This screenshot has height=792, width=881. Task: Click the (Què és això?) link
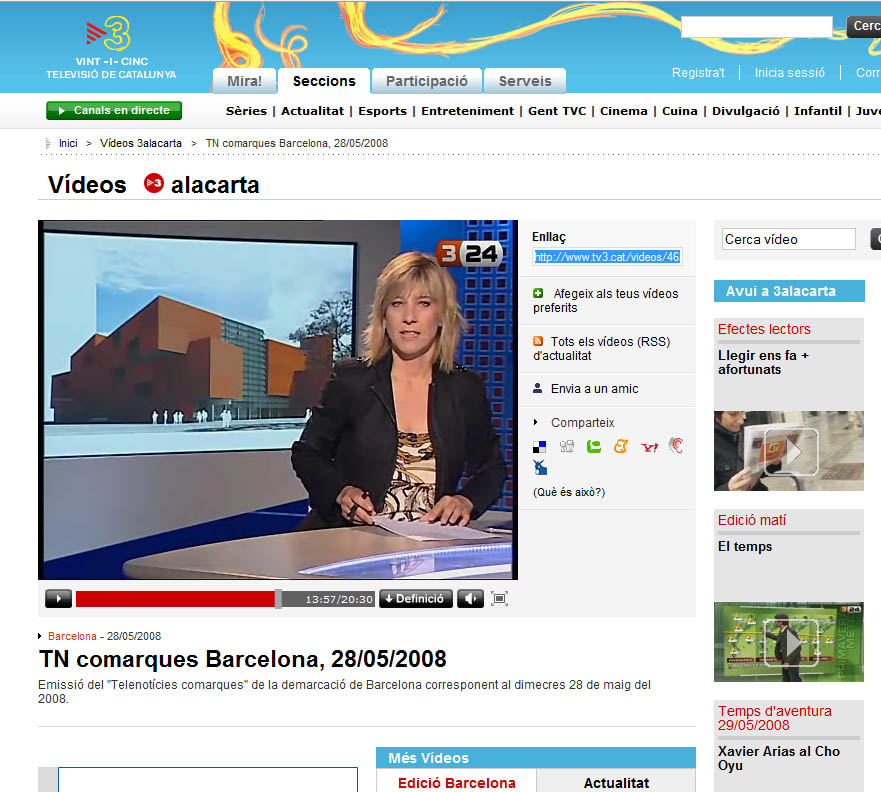click(569, 492)
